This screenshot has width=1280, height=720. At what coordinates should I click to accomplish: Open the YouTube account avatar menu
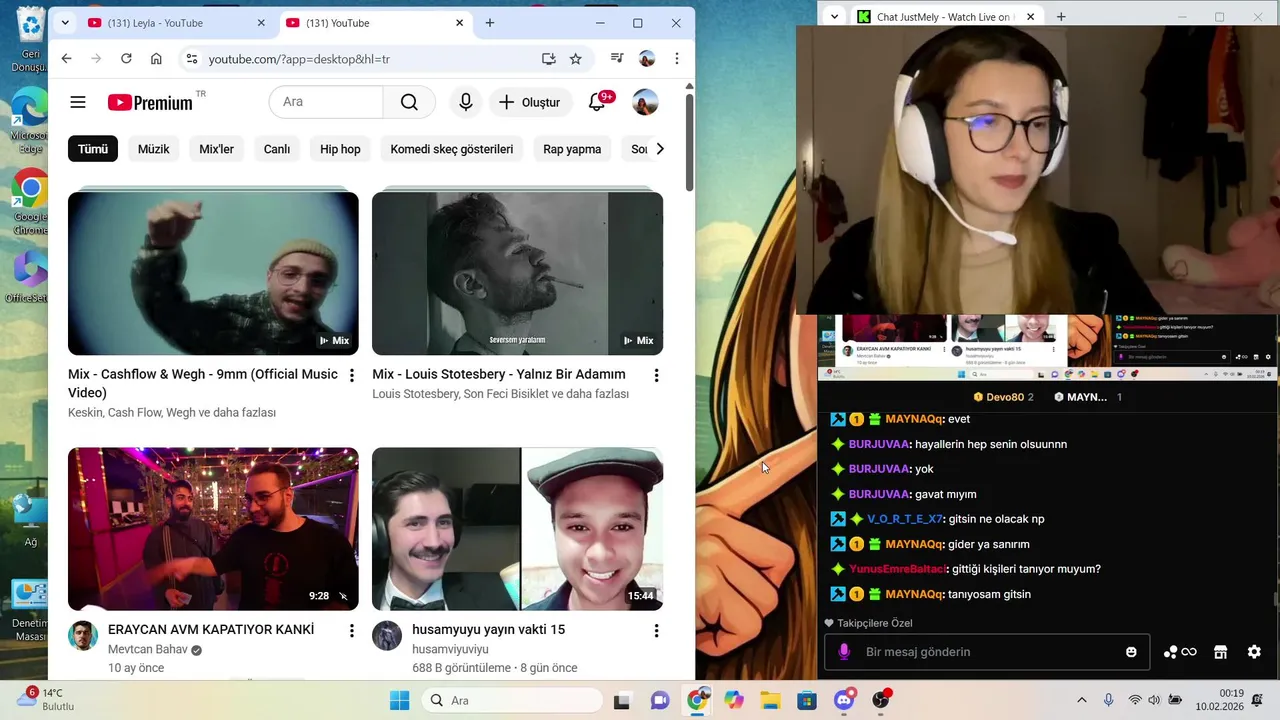coord(646,102)
